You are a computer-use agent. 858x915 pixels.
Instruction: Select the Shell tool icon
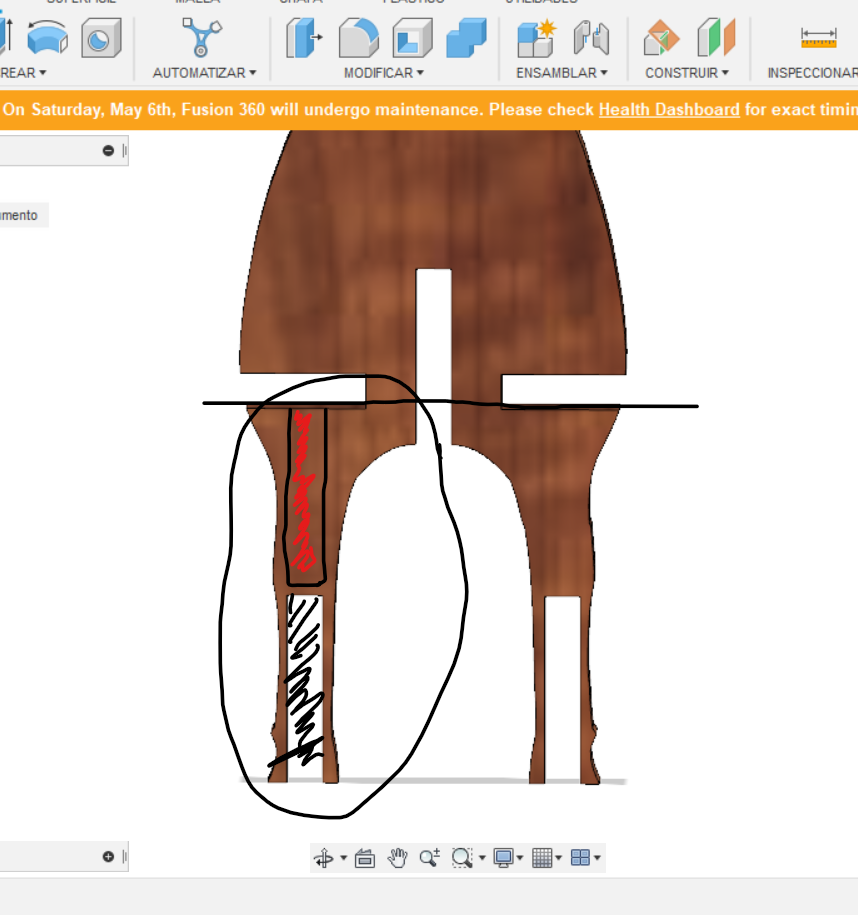[412, 38]
